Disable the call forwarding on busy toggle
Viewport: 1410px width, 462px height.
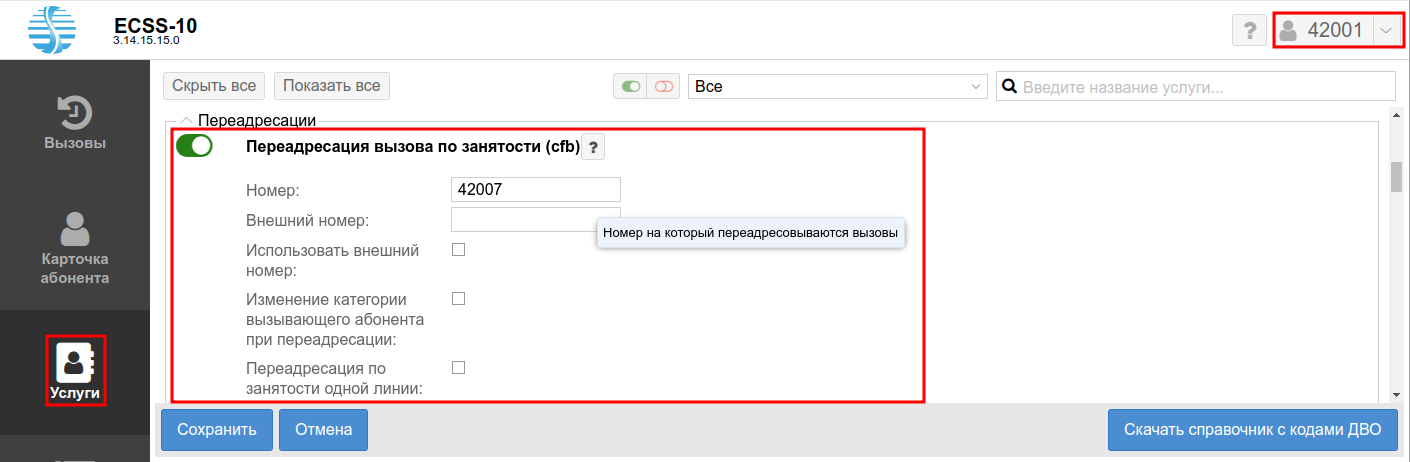(194, 146)
